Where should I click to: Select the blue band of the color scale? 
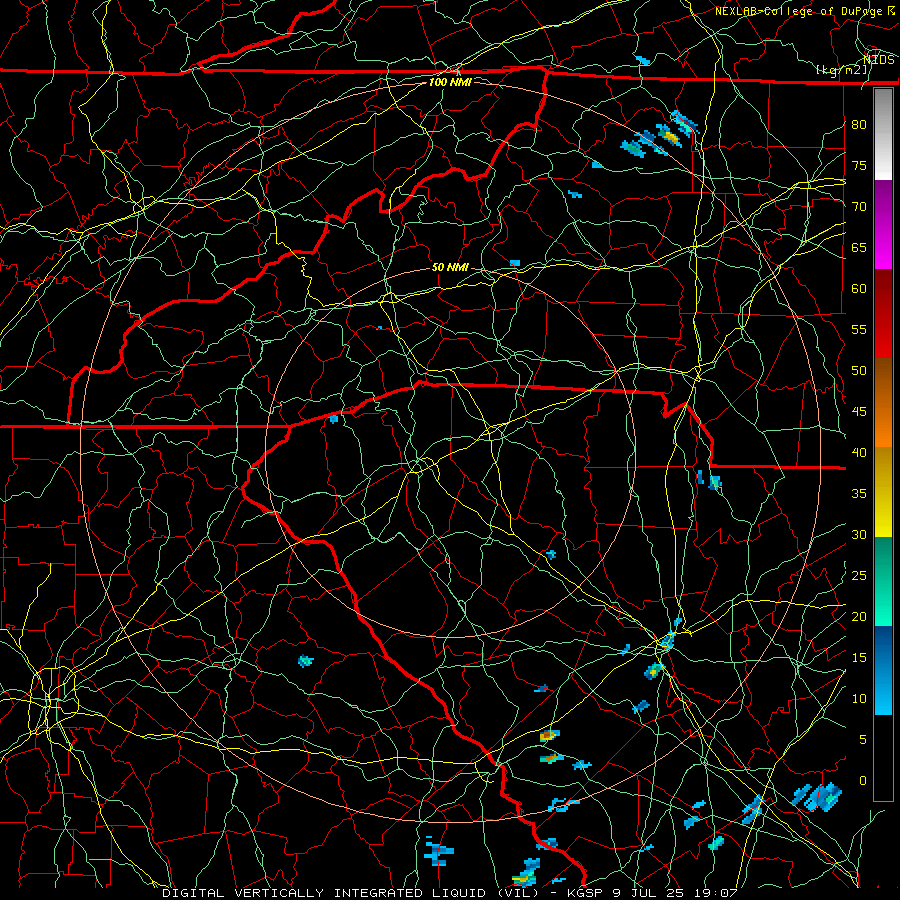pos(883,670)
